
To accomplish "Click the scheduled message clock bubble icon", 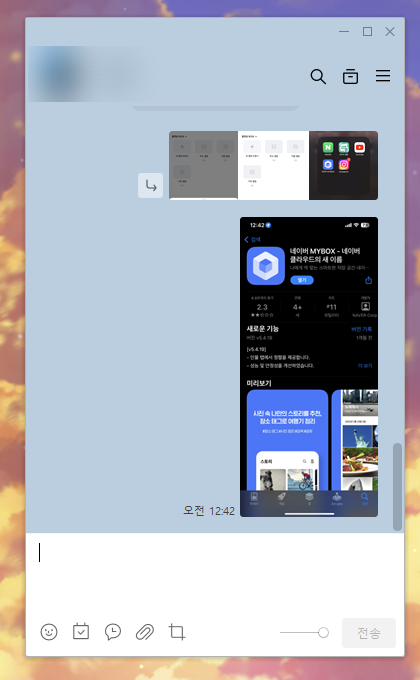I will 113,632.
